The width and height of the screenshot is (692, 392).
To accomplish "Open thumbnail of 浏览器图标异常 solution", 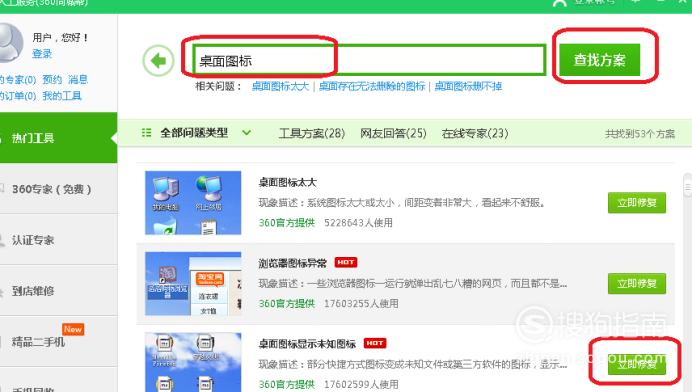I will [x=193, y=283].
